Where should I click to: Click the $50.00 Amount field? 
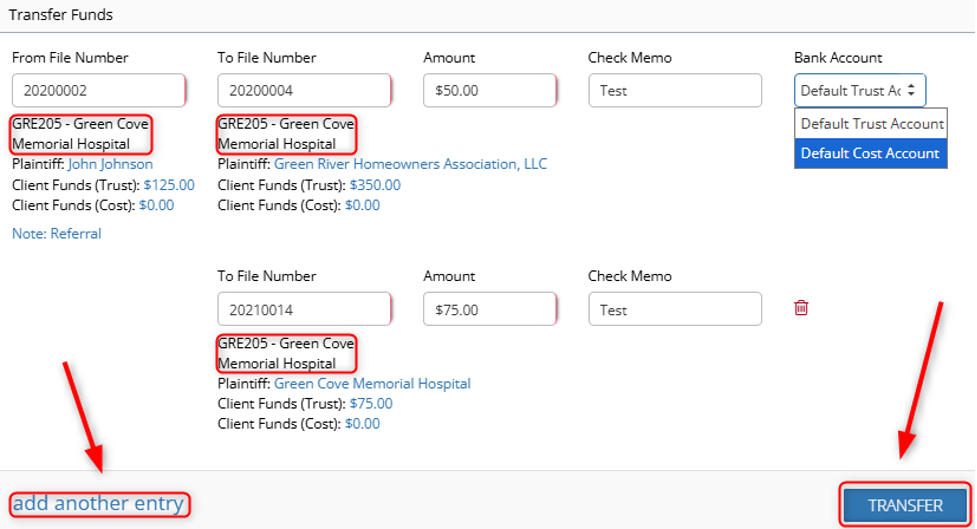pyautogui.click(x=490, y=90)
